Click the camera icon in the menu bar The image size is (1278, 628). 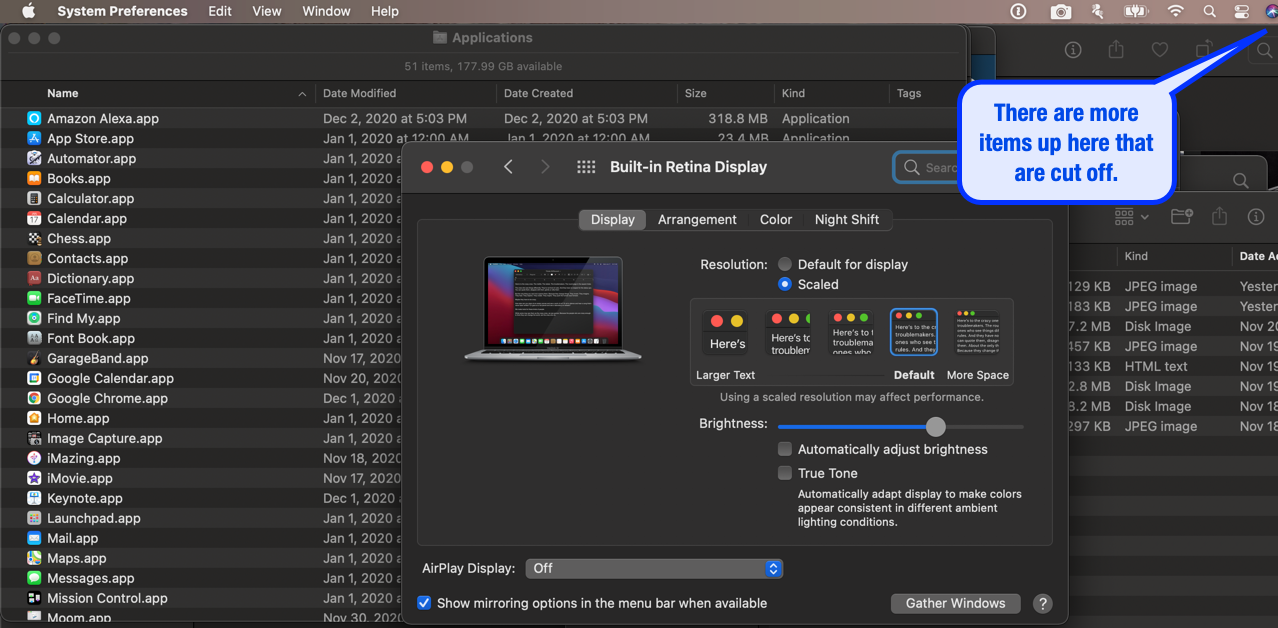(x=1061, y=12)
